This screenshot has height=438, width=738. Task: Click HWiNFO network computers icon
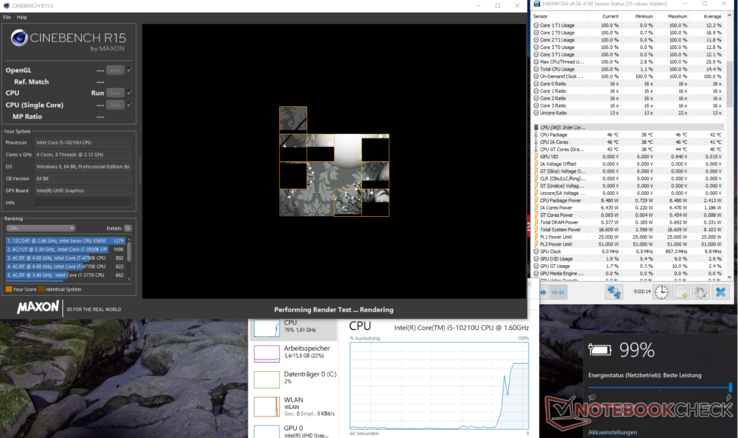coord(614,292)
